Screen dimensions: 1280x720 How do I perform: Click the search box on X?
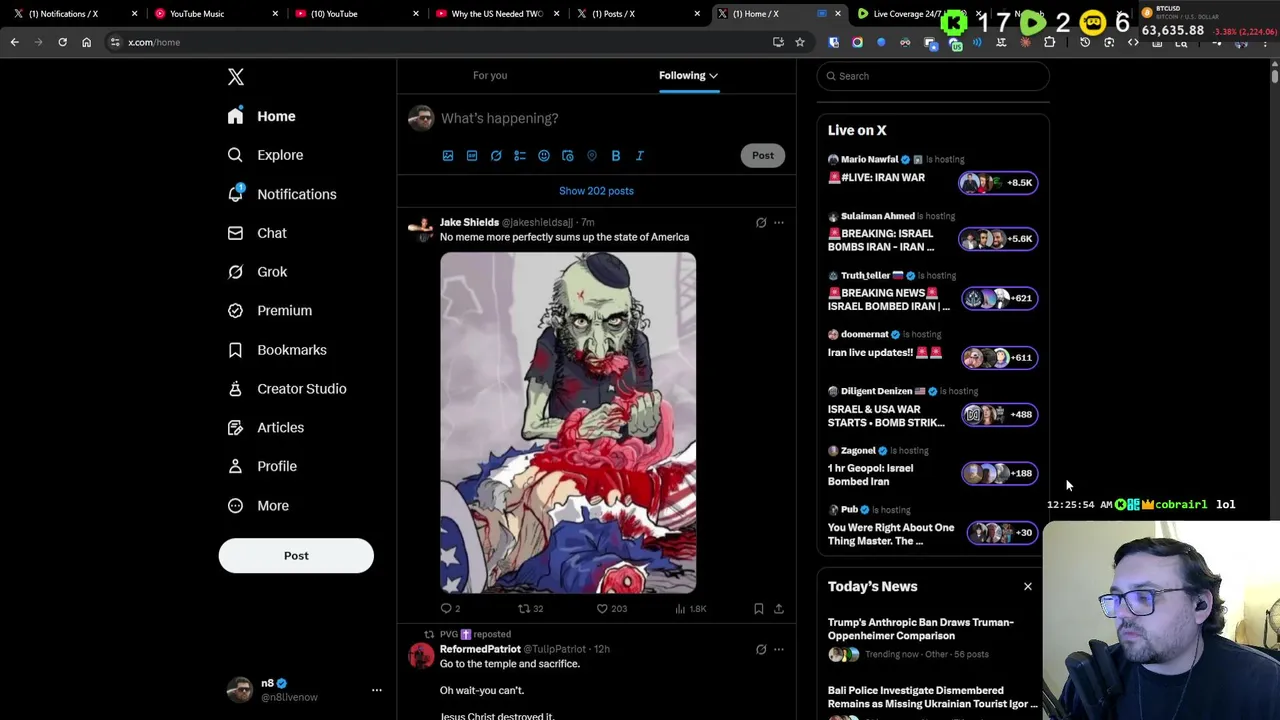933,76
